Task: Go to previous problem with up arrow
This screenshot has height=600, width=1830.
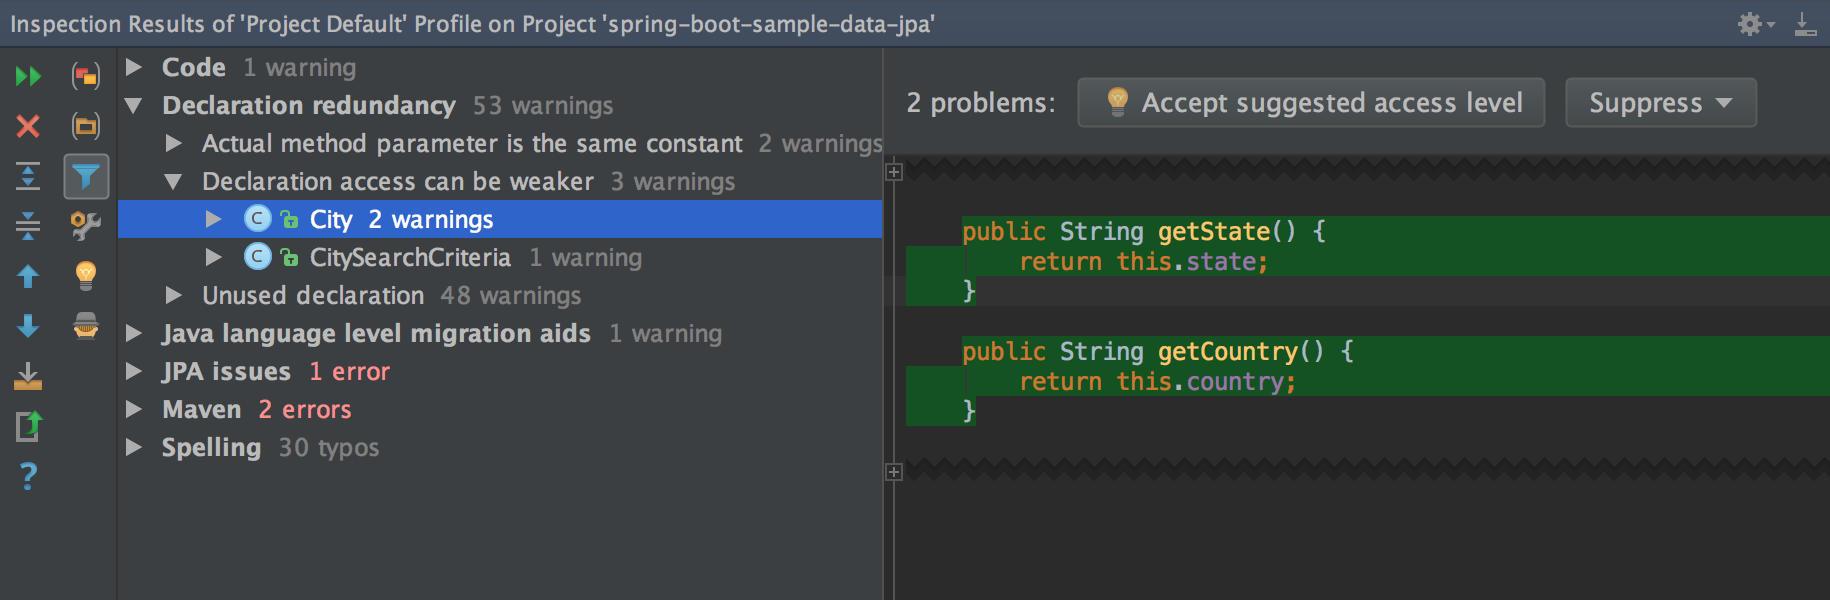Action: (28, 276)
